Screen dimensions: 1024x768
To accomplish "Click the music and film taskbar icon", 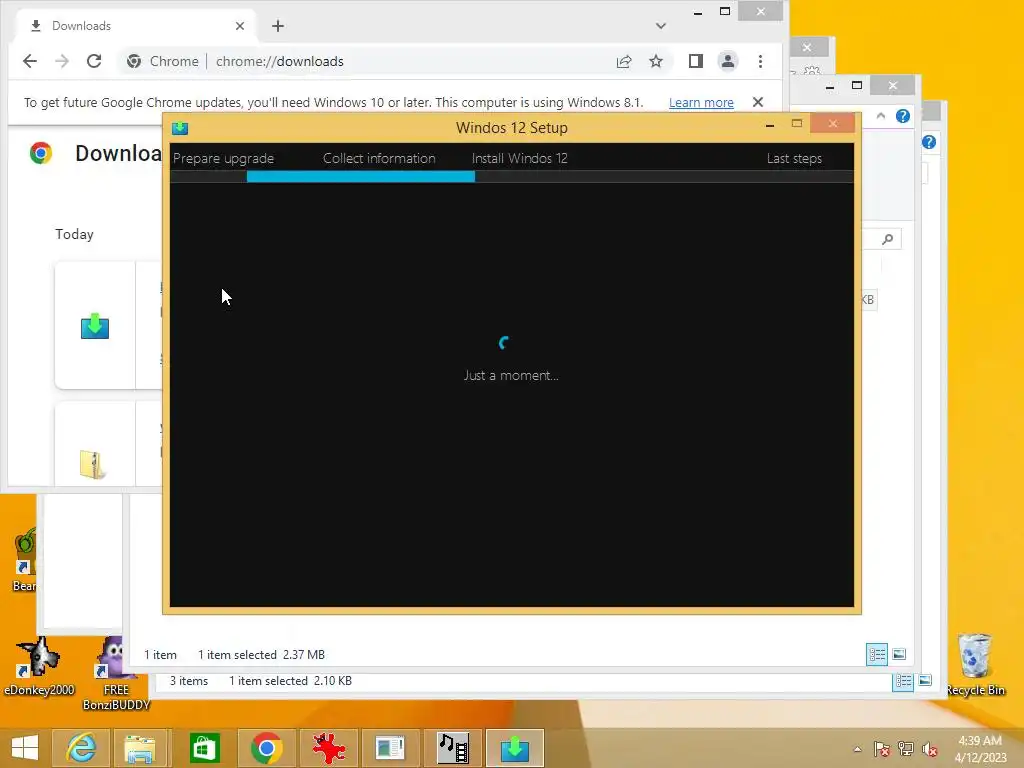I will 453,748.
